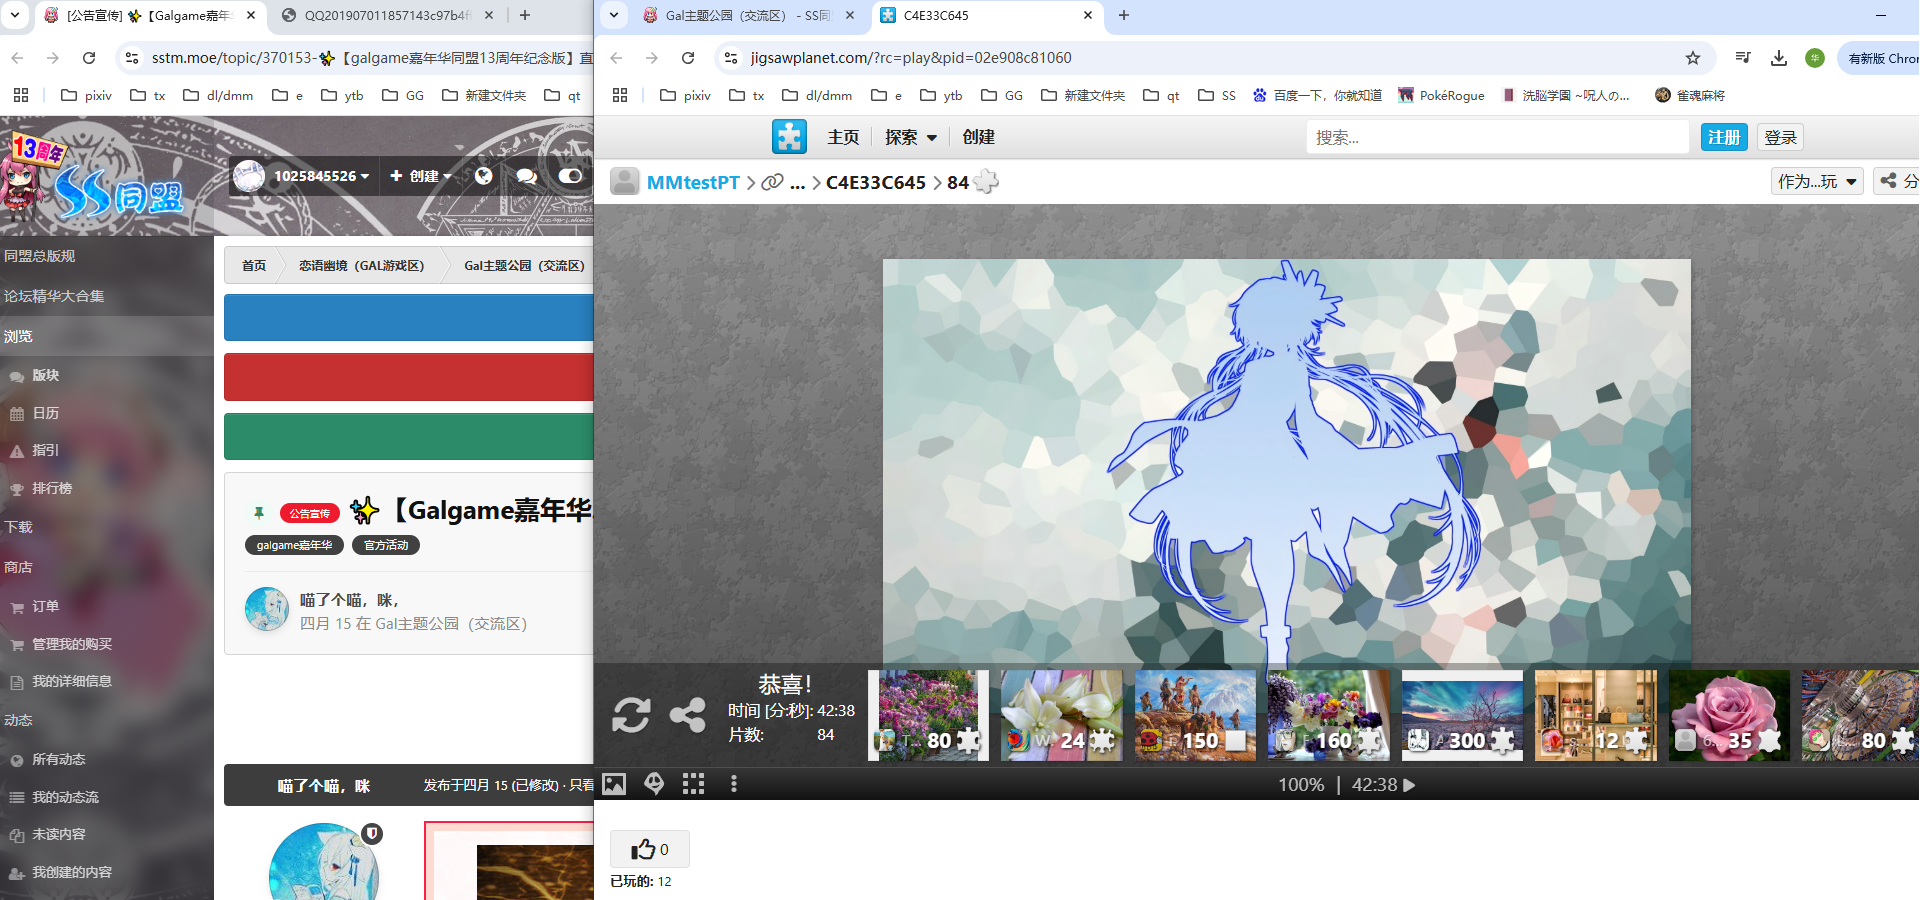1920x900 pixels.
Task: Bookmark the page with the star icon
Action: [x=1693, y=58]
